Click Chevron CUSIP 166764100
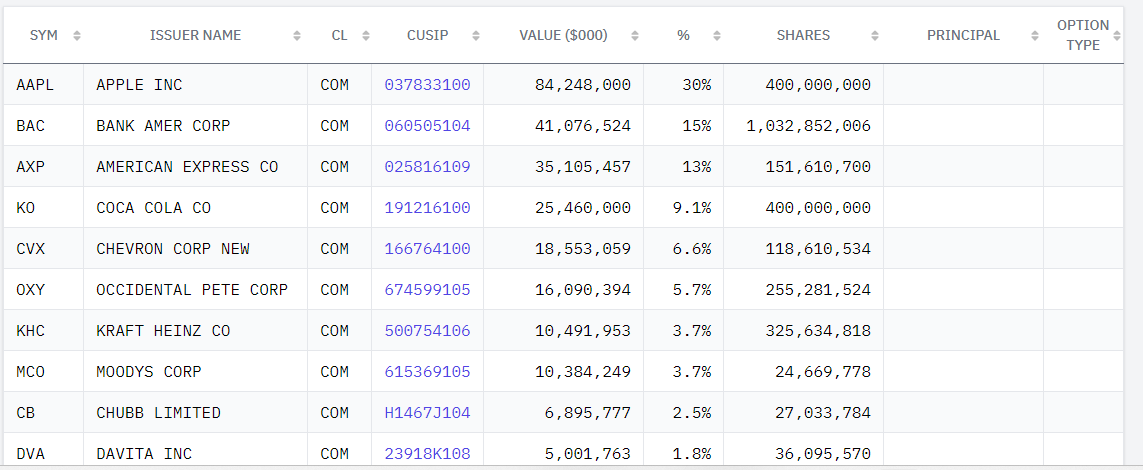This screenshot has height=470, width=1143. 427,249
